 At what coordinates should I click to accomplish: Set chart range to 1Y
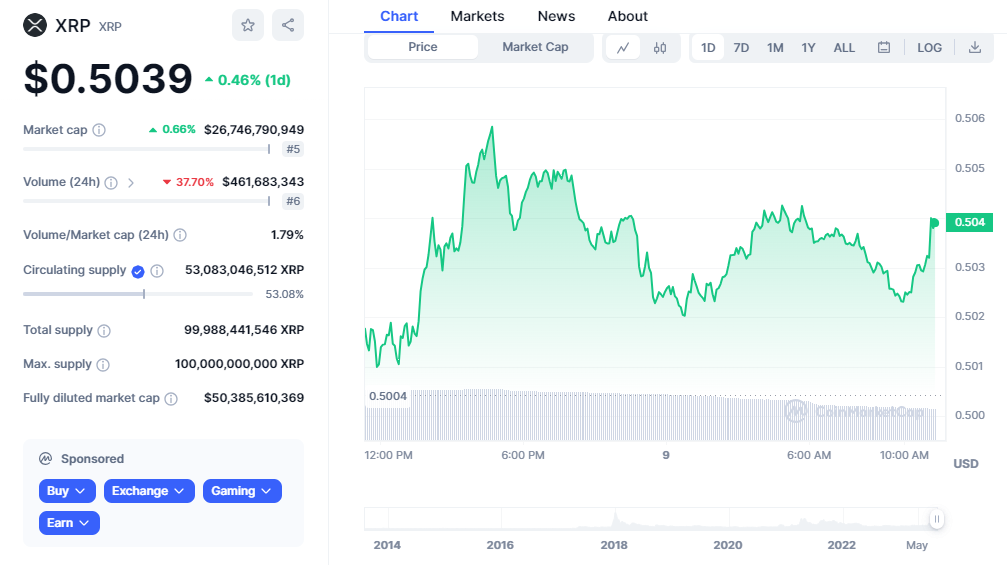(808, 48)
